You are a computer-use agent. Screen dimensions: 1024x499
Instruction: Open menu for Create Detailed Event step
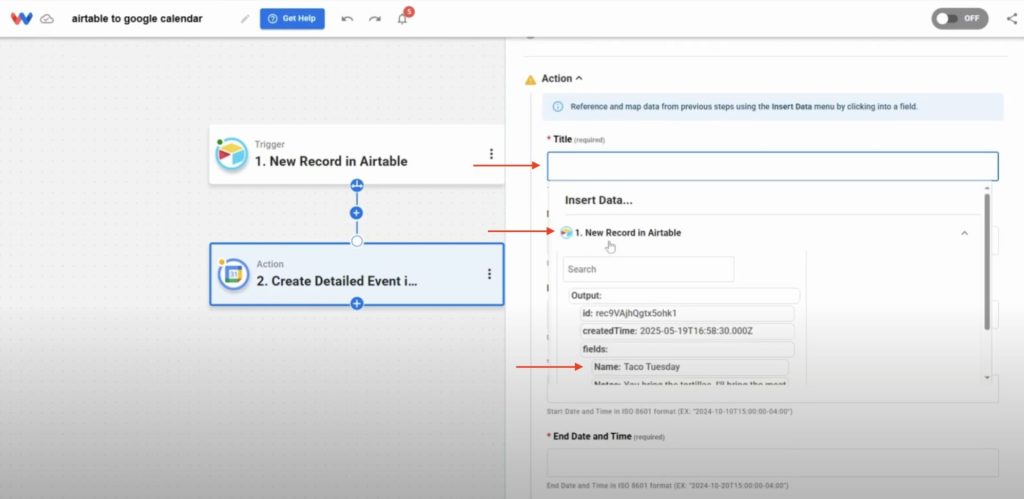point(489,274)
